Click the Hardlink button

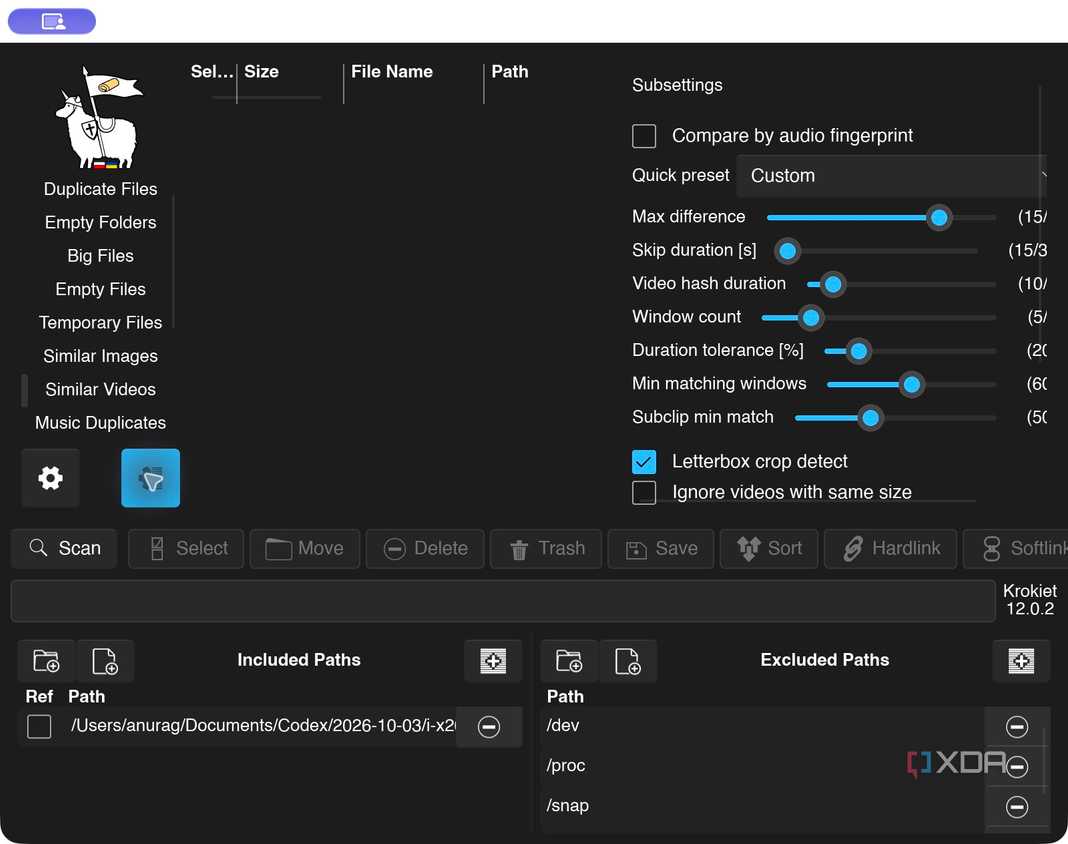890,548
